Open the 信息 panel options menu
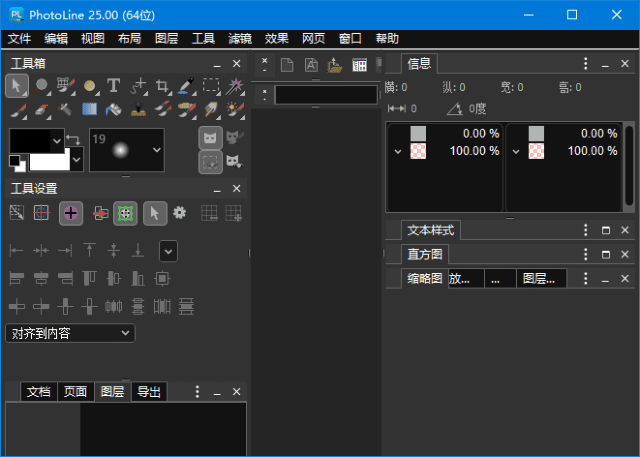This screenshot has width=640, height=457. [584, 63]
